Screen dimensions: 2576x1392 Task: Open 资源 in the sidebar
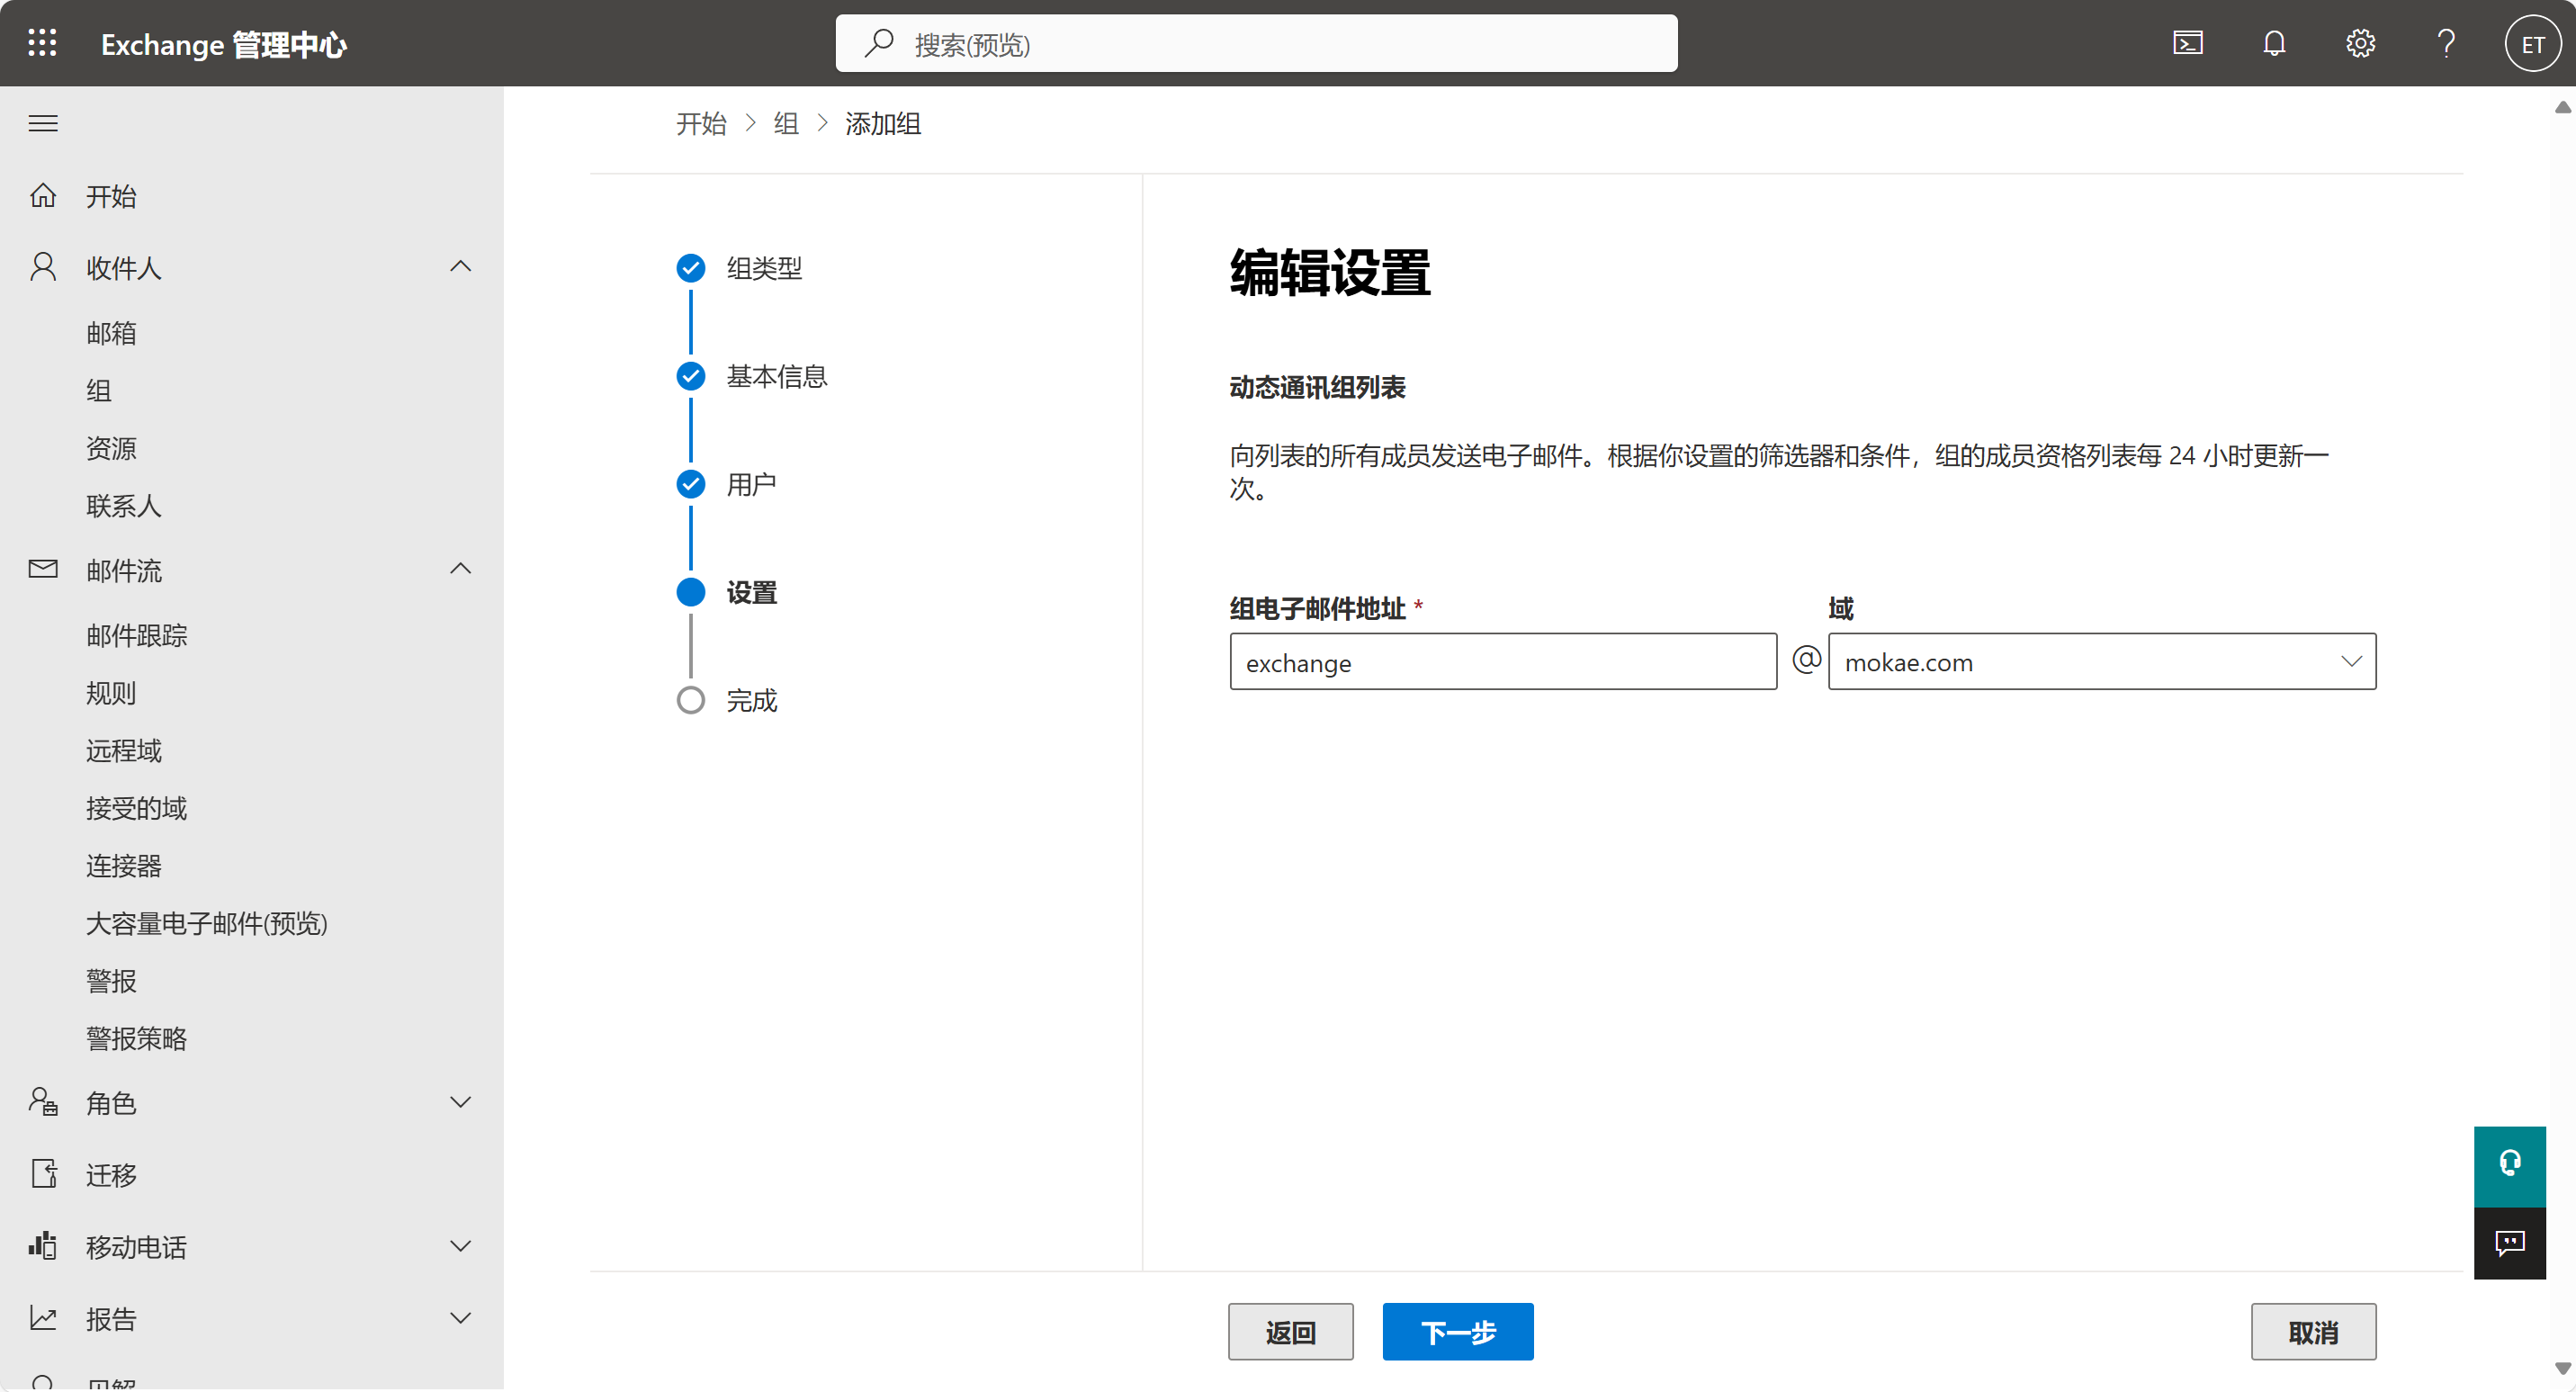point(111,448)
